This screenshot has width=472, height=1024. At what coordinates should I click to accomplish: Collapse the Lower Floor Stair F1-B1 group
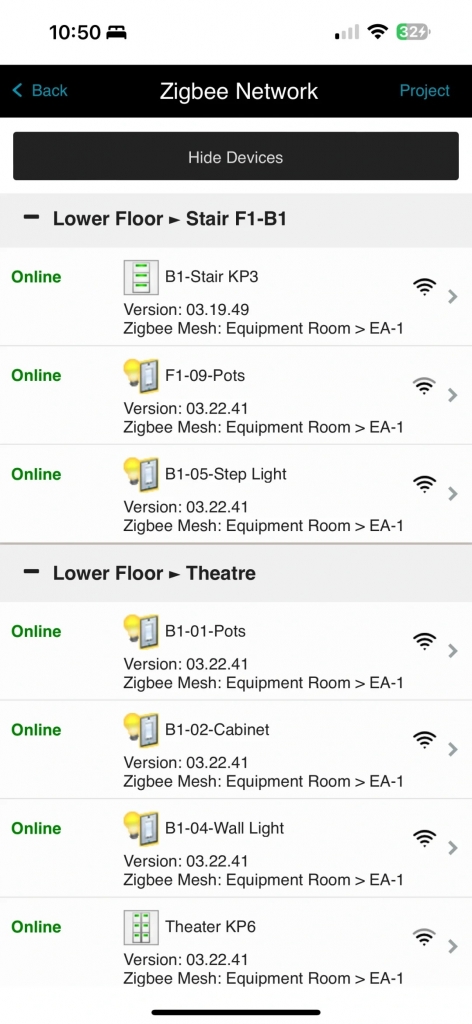(31, 217)
